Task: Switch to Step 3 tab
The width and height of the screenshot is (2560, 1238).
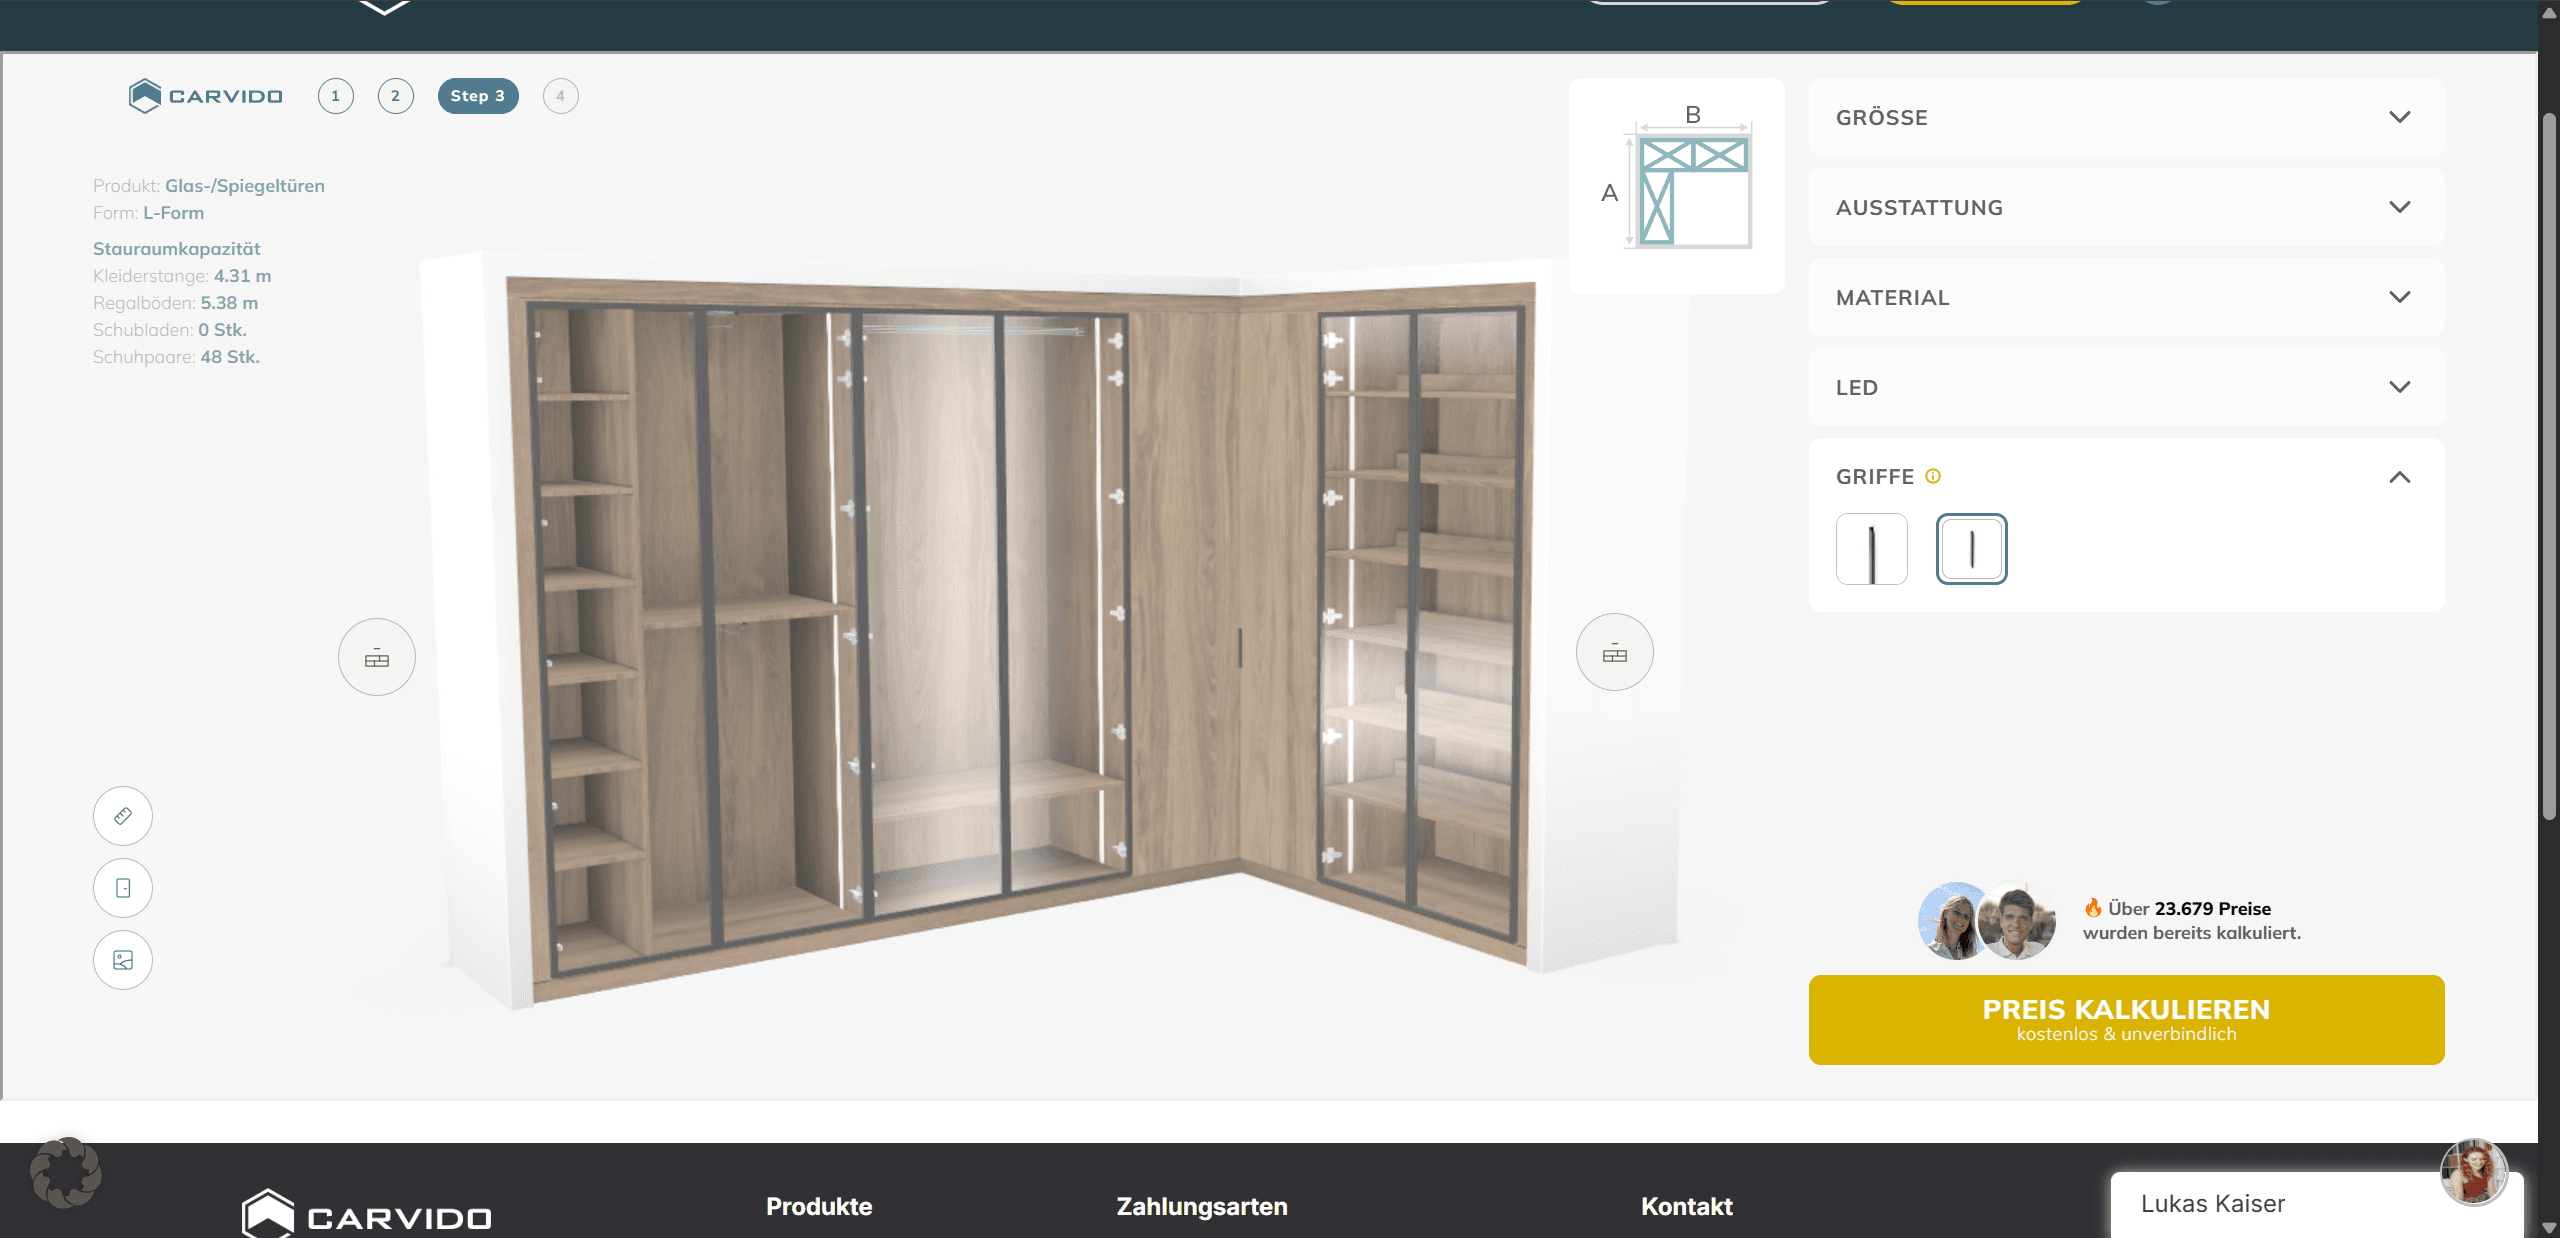Action: [x=477, y=96]
